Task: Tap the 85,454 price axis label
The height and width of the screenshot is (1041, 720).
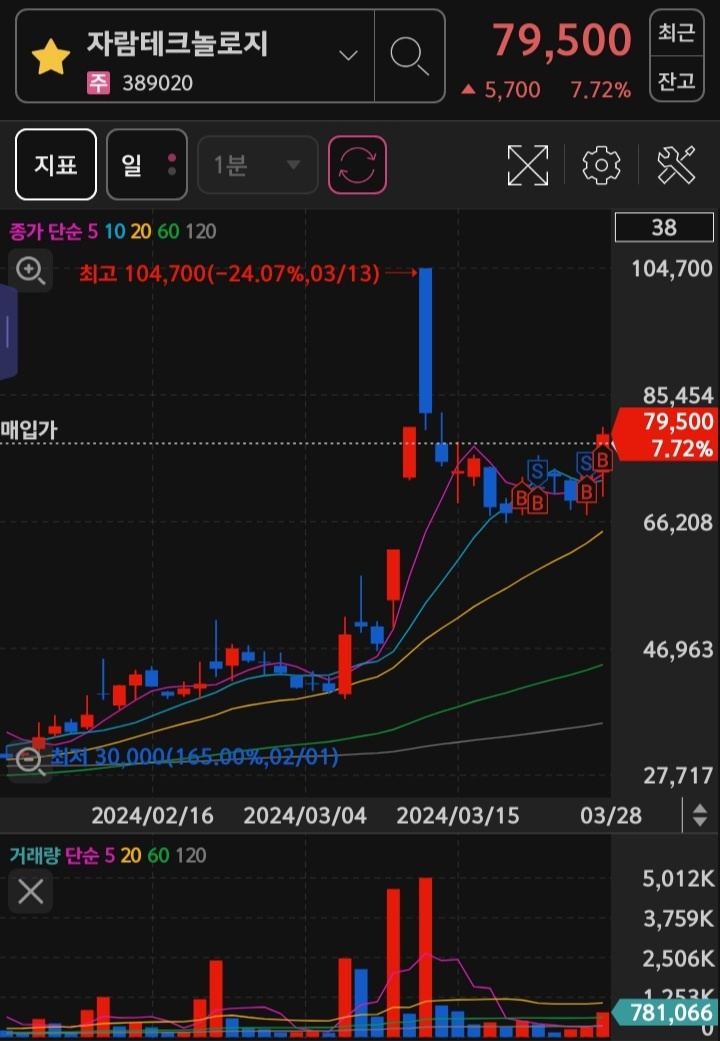Action: pos(678,395)
